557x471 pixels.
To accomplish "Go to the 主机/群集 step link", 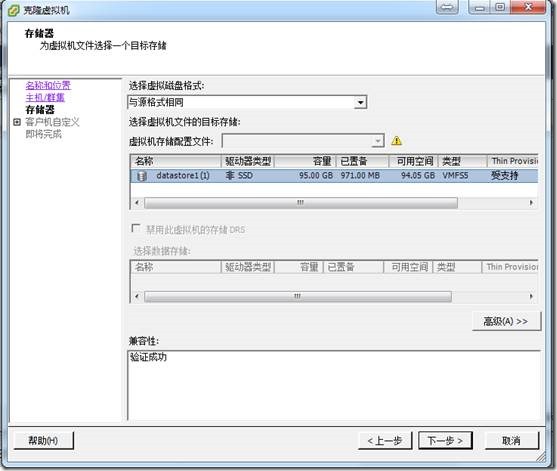I will click(45, 98).
